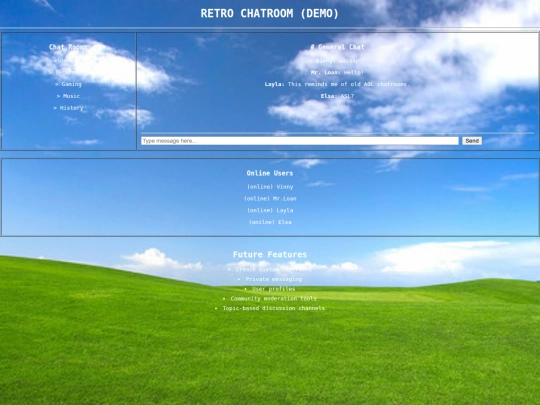
Task: Select online user Mr.Loan
Action: pyautogui.click(x=270, y=198)
